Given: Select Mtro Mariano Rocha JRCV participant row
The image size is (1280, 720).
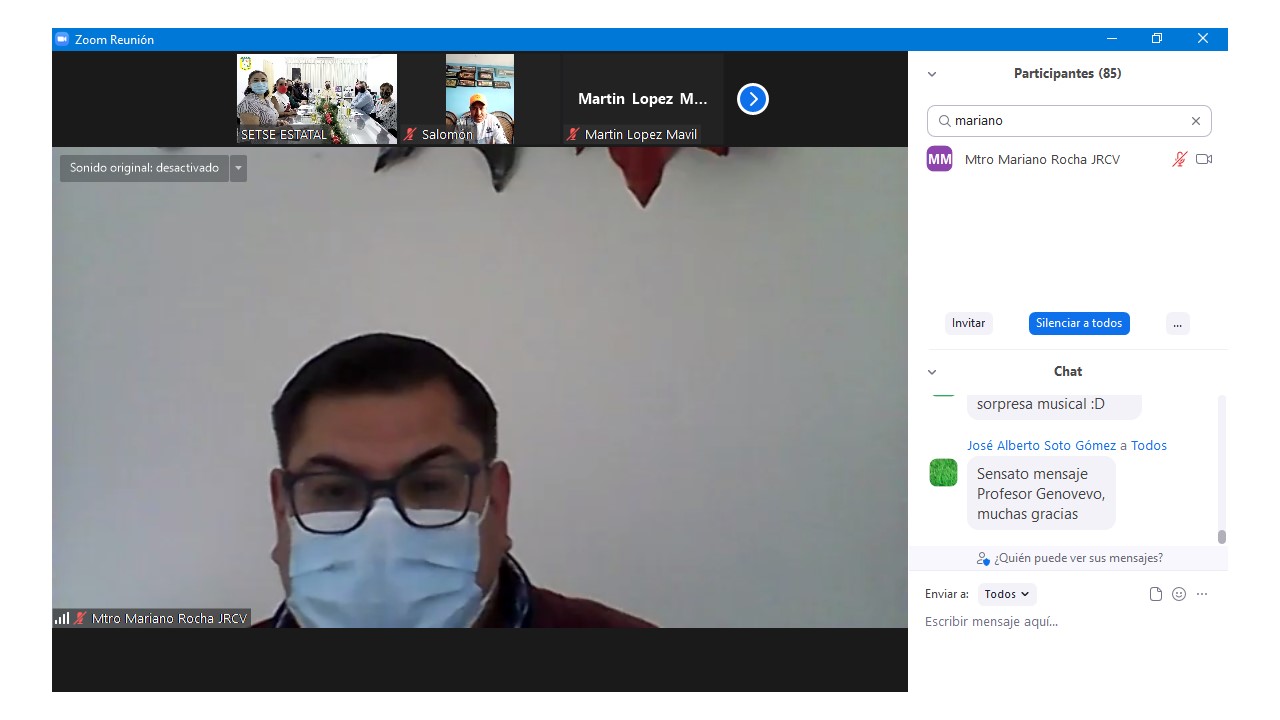Looking at the screenshot, I should [x=1068, y=159].
